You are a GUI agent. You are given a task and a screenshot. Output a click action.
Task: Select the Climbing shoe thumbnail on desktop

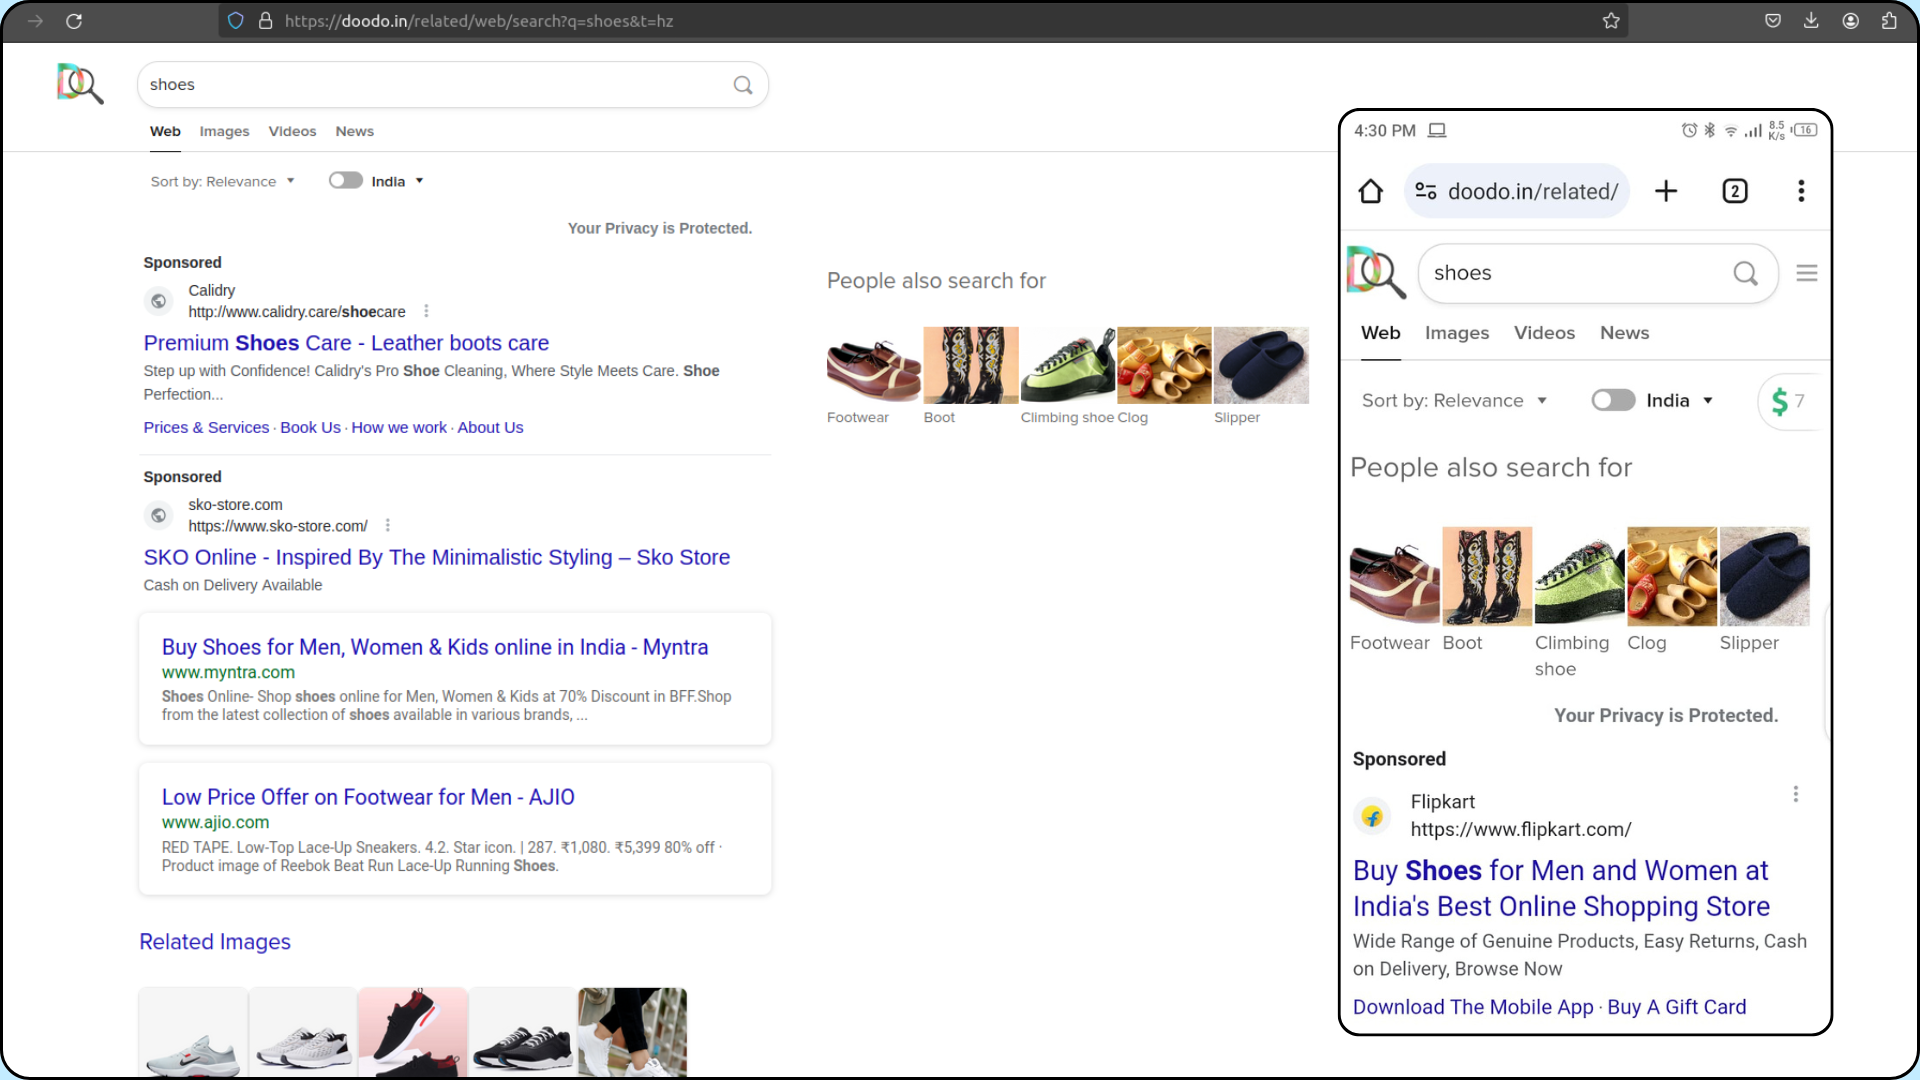pos(1068,365)
